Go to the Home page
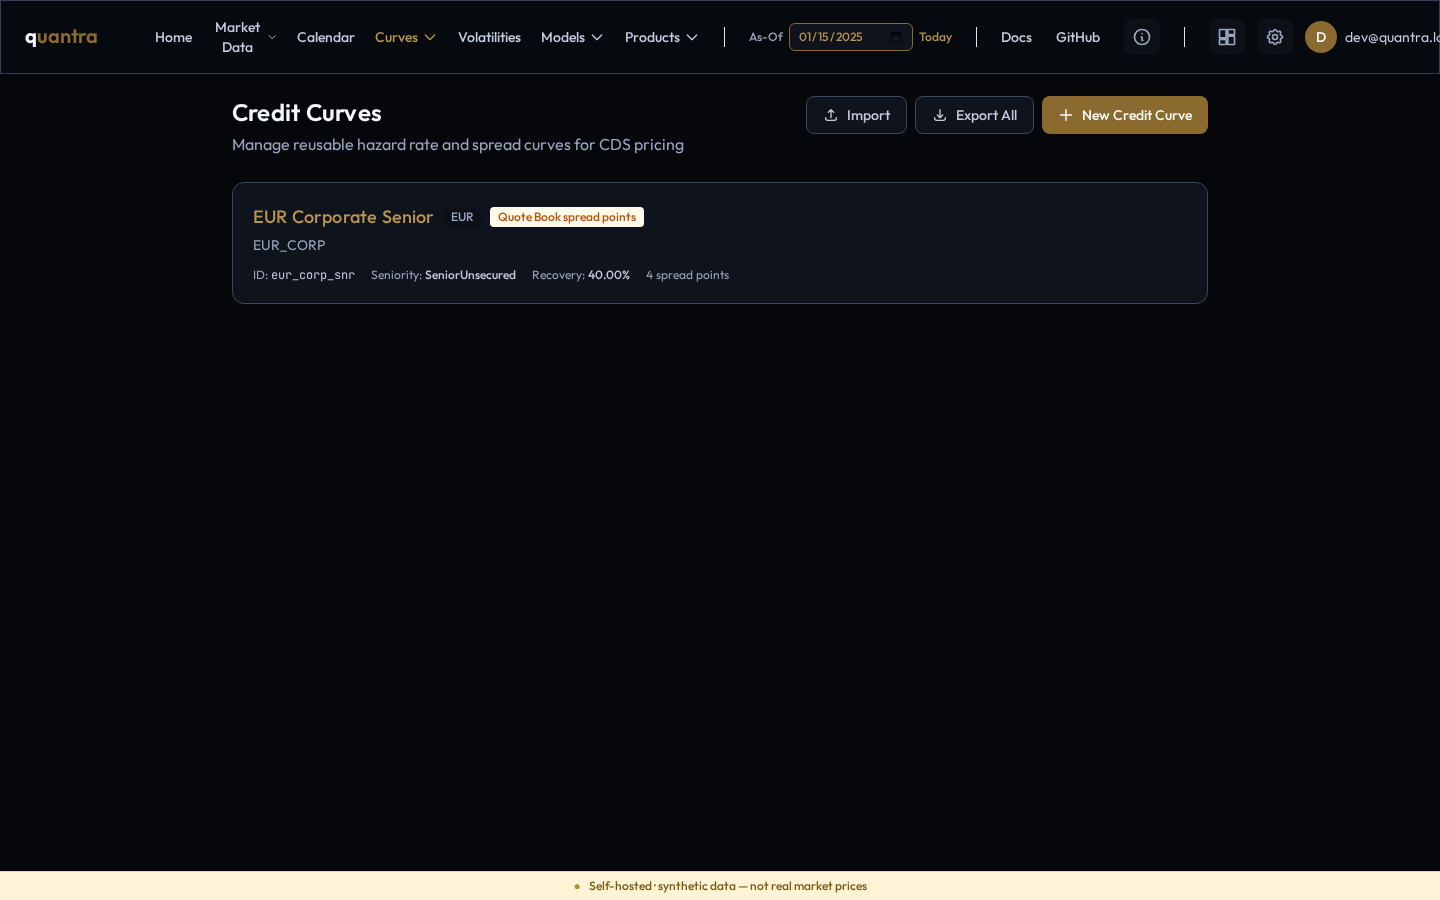The width and height of the screenshot is (1440, 900). click(x=173, y=37)
